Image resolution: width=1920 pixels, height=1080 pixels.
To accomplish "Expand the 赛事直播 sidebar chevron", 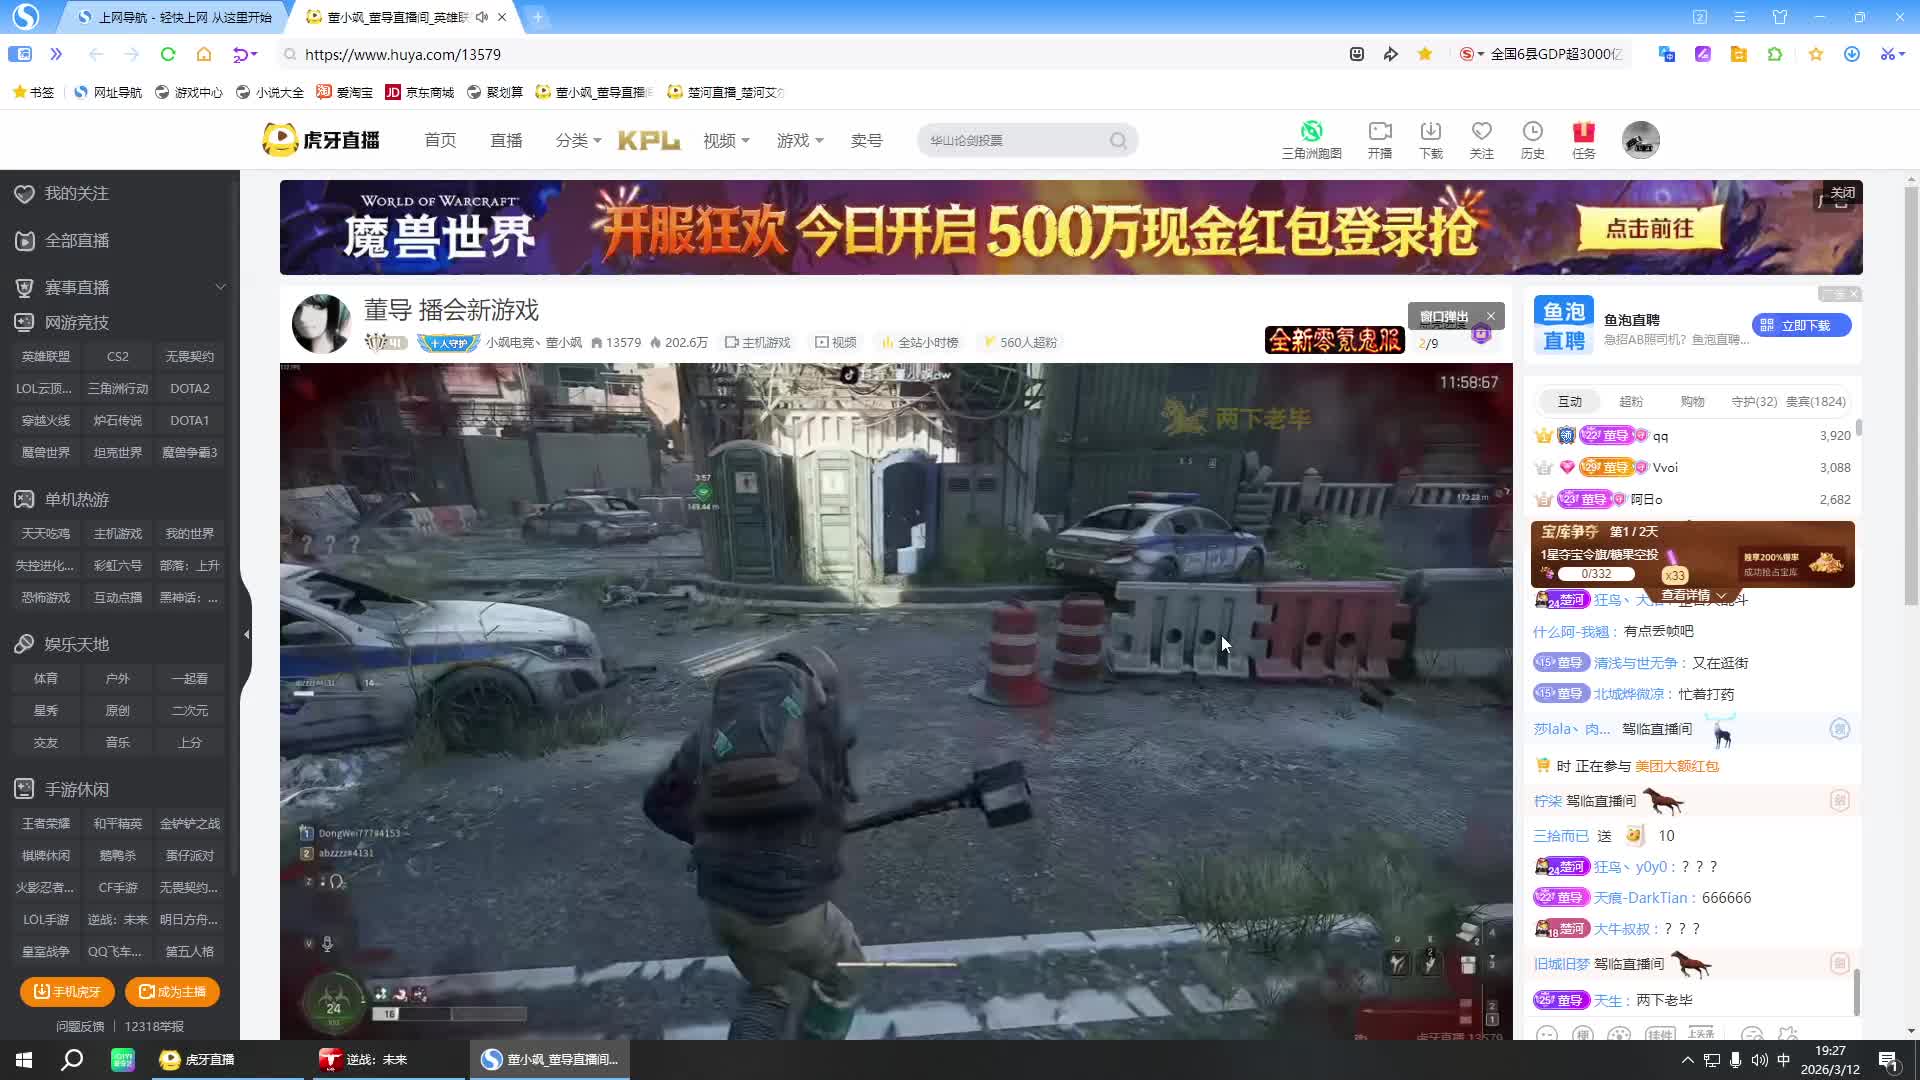I will click(x=220, y=287).
